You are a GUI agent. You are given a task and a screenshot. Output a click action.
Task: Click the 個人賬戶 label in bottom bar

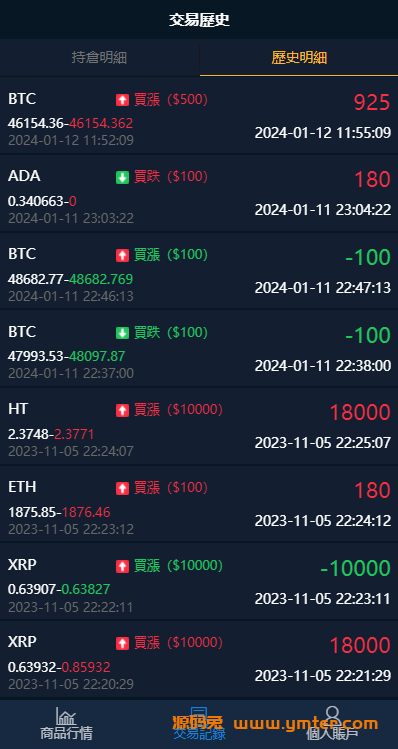point(332,733)
